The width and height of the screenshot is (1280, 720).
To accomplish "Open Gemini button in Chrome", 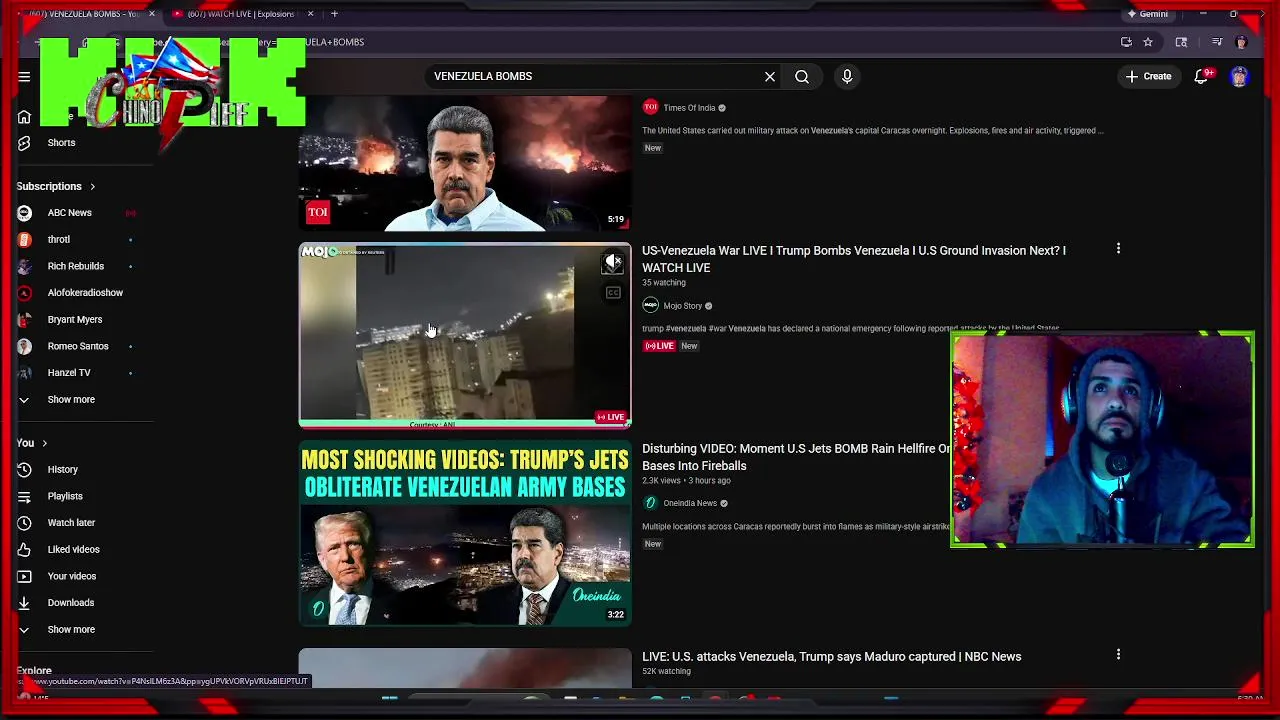I will pyautogui.click(x=1147, y=14).
